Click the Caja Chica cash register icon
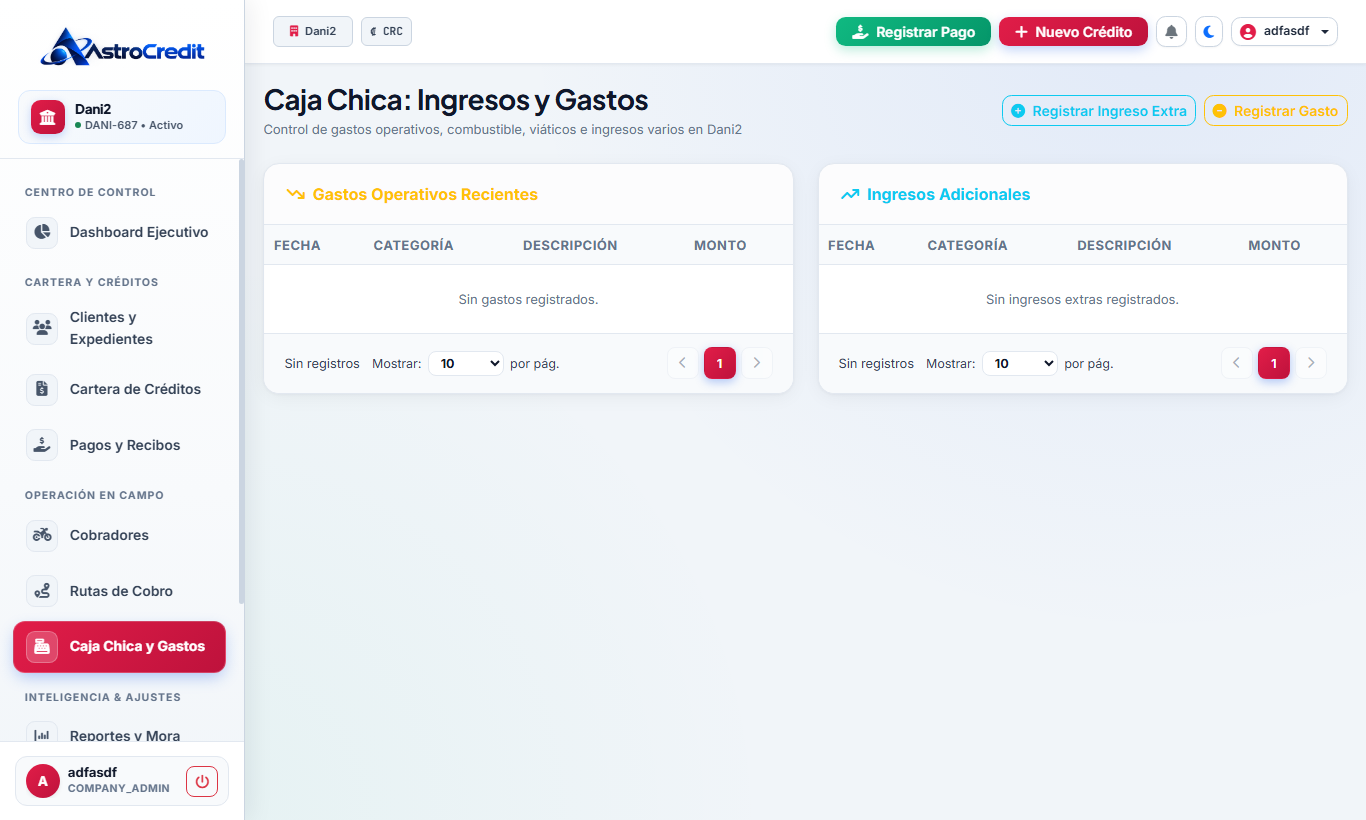The image size is (1366, 820). 42,646
